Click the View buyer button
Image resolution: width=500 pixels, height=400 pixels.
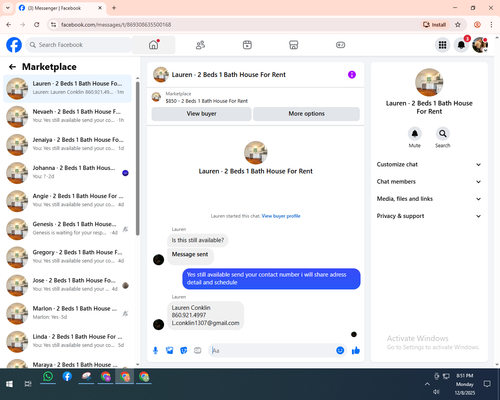[x=201, y=114]
